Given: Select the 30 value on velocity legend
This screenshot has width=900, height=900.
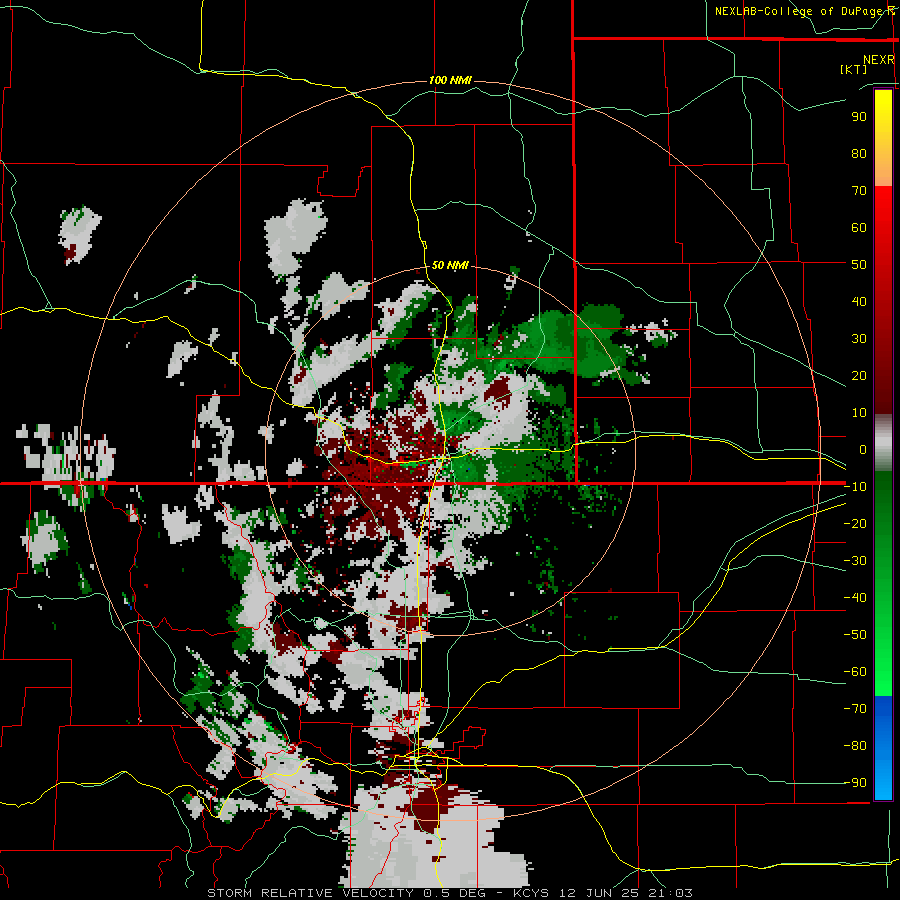Looking at the screenshot, I should [x=859, y=339].
